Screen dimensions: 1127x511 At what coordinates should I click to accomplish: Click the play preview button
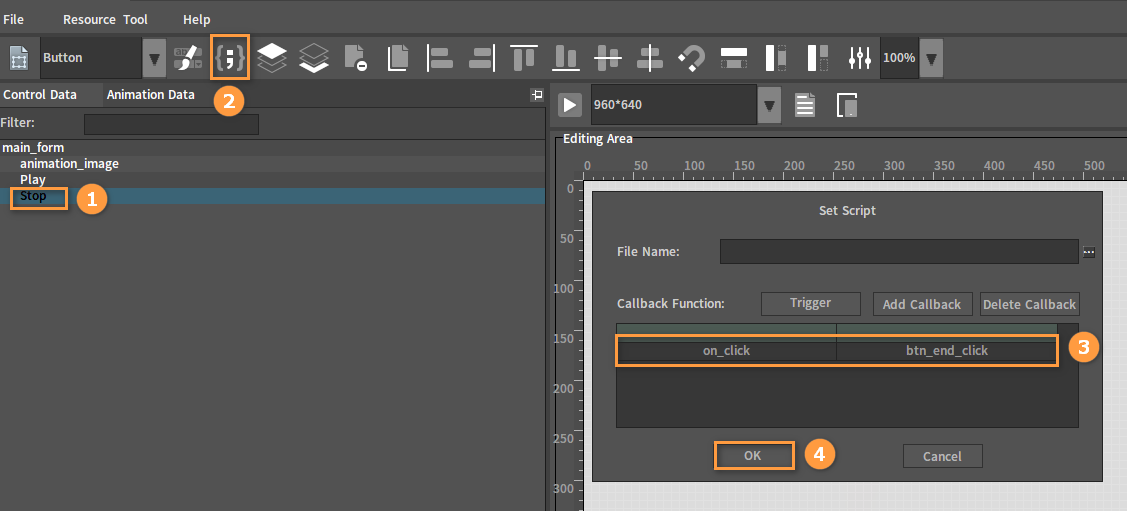(x=570, y=105)
